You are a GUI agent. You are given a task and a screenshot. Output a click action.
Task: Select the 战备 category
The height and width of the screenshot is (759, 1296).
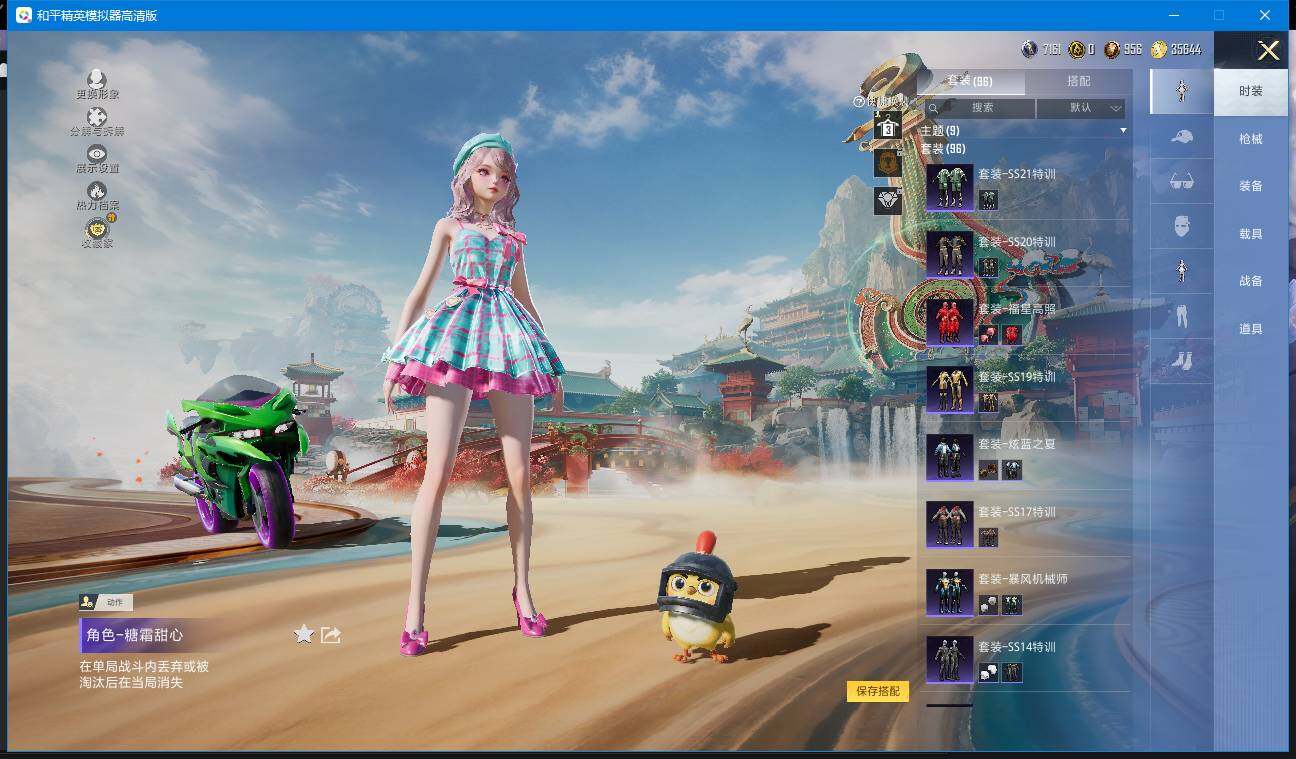pos(1250,281)
